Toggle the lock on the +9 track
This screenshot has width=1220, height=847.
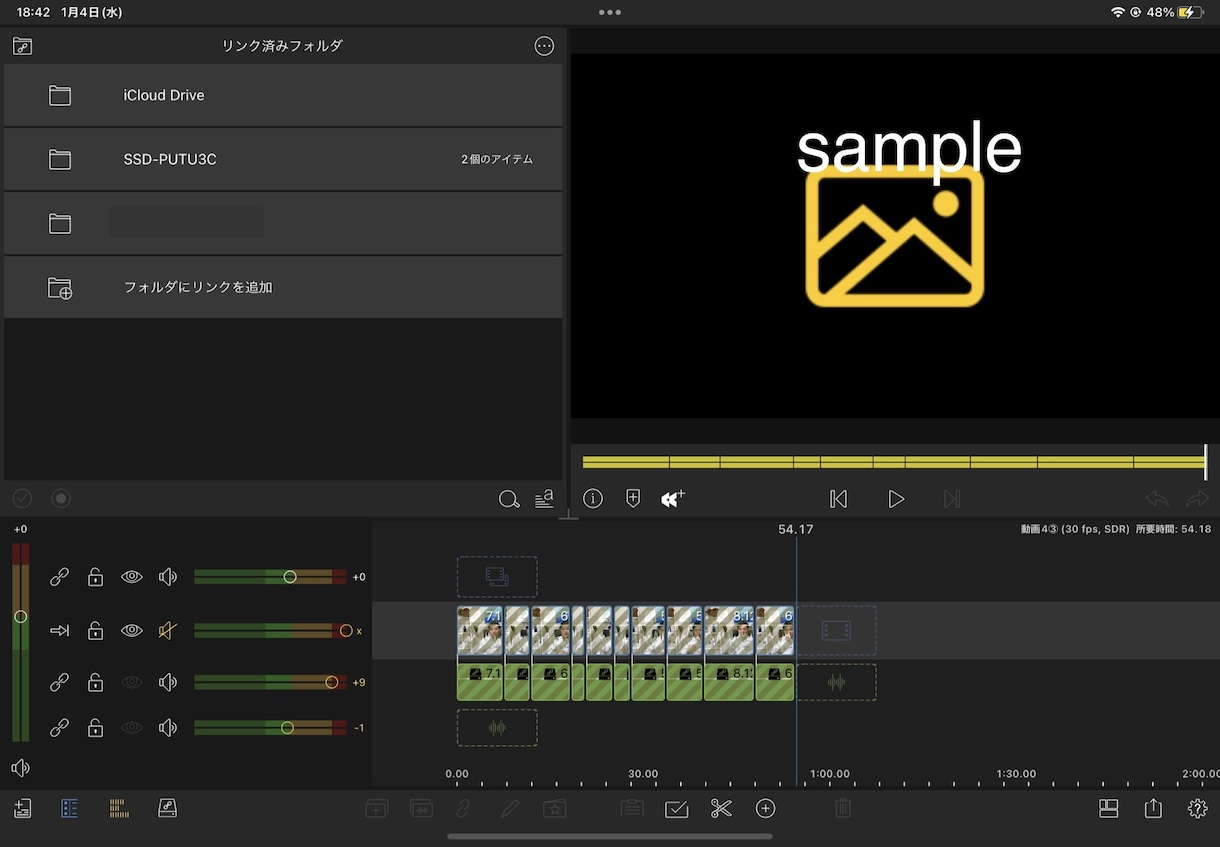click(x=95, y=682)
